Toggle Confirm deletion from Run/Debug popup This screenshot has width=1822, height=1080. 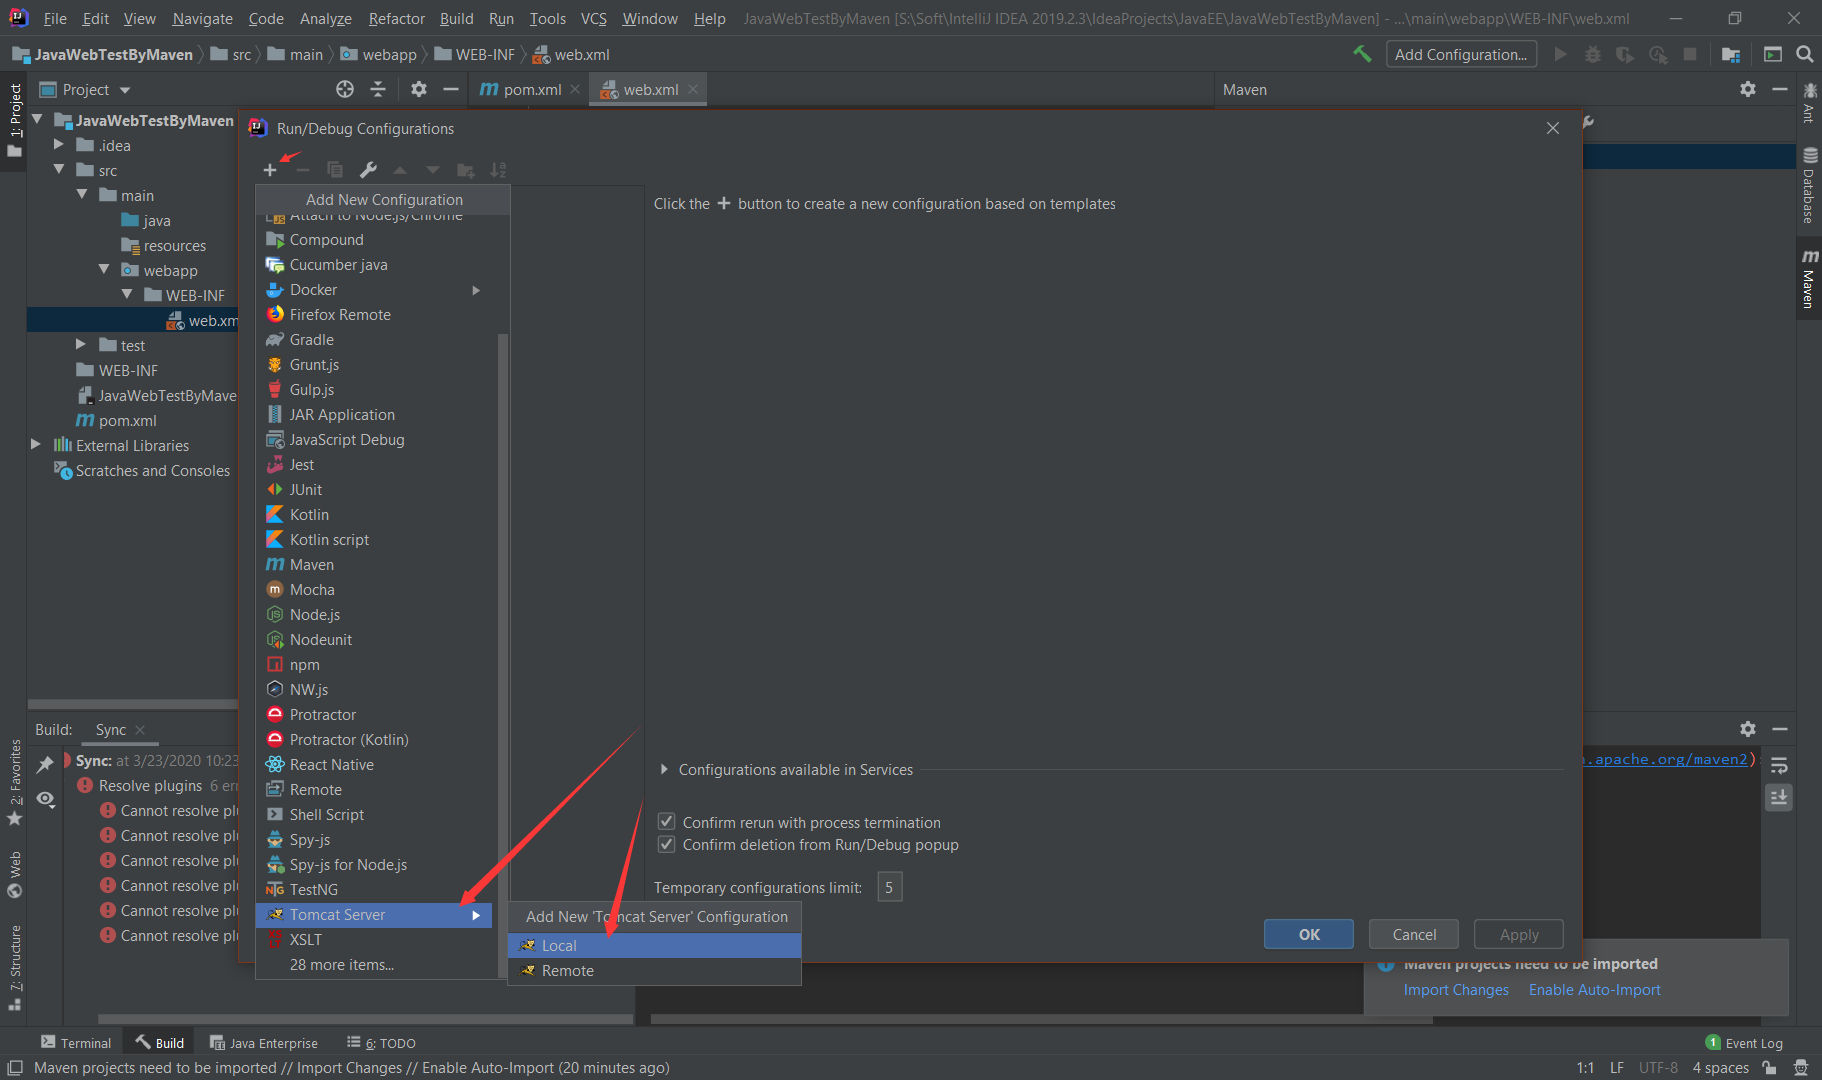coord(666,844)
